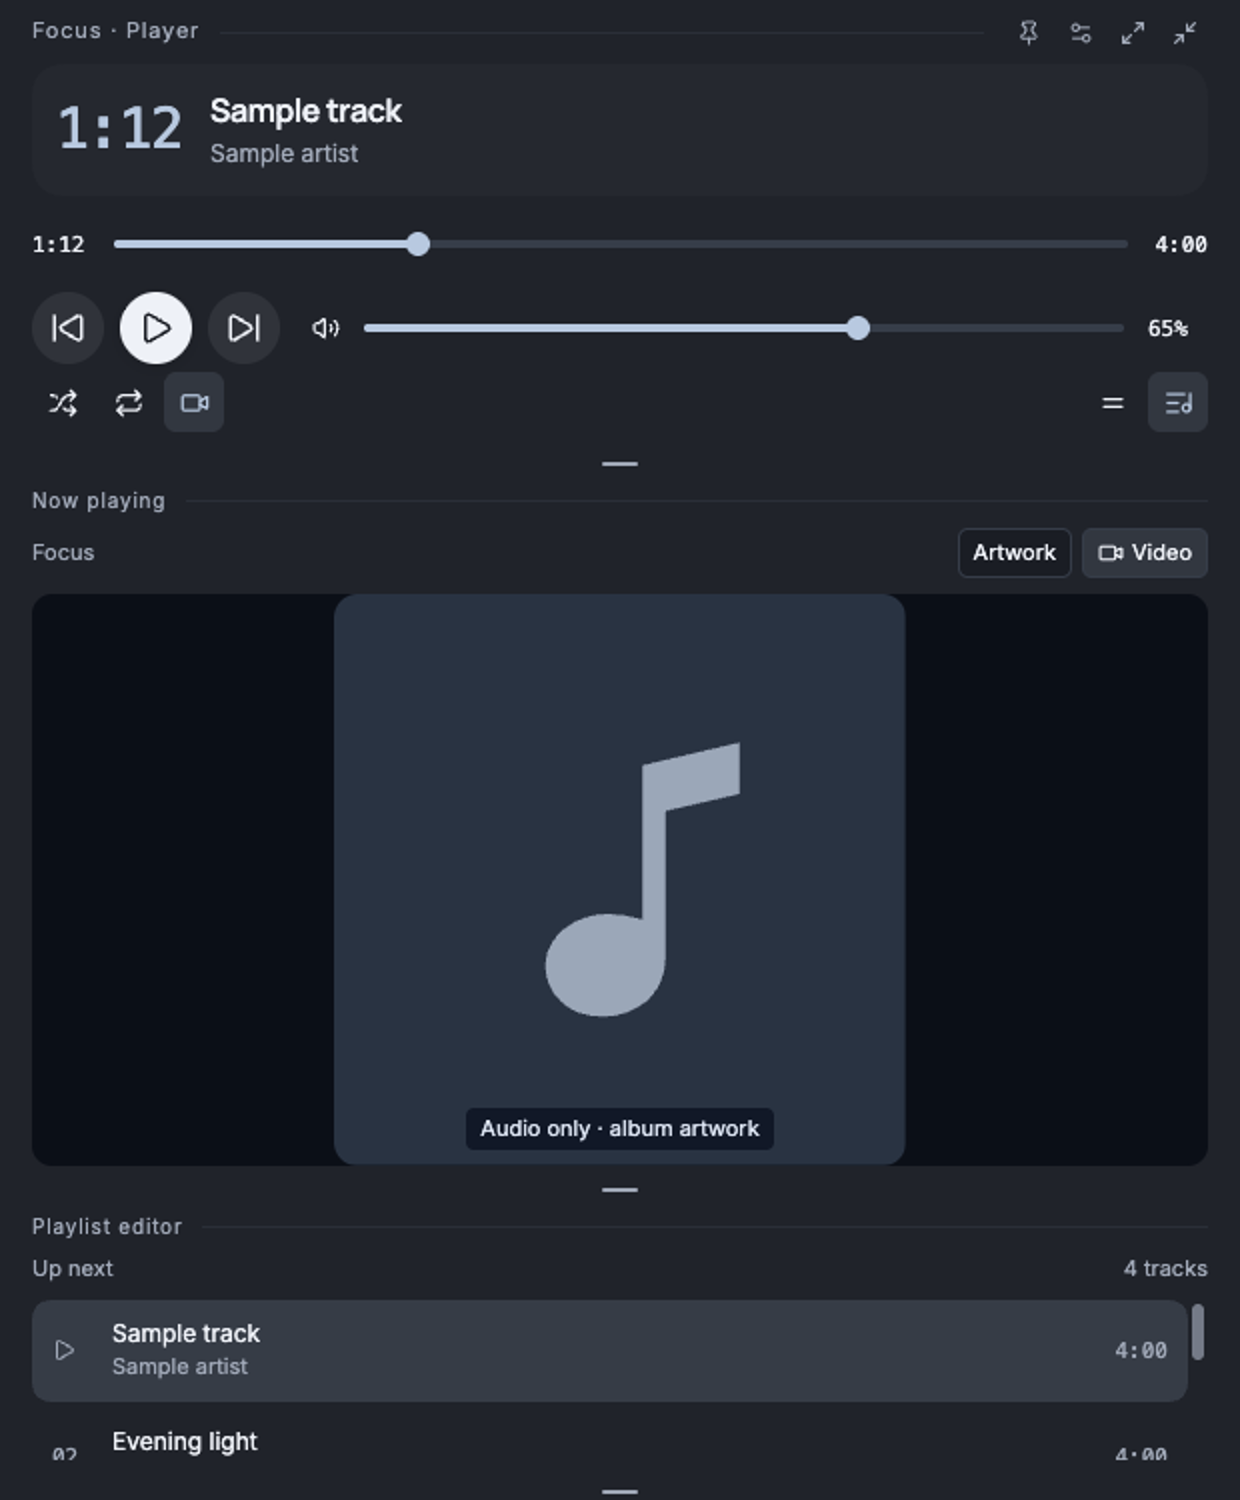Open player settings sliders icon

point(1080,33)
